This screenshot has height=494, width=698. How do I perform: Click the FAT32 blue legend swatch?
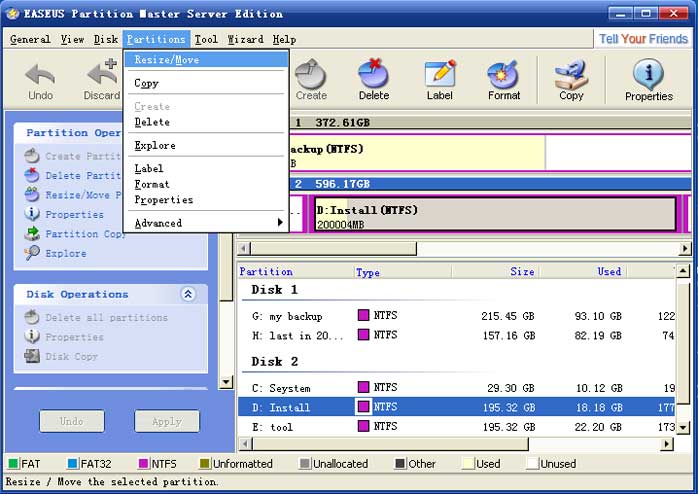(72, 463)
